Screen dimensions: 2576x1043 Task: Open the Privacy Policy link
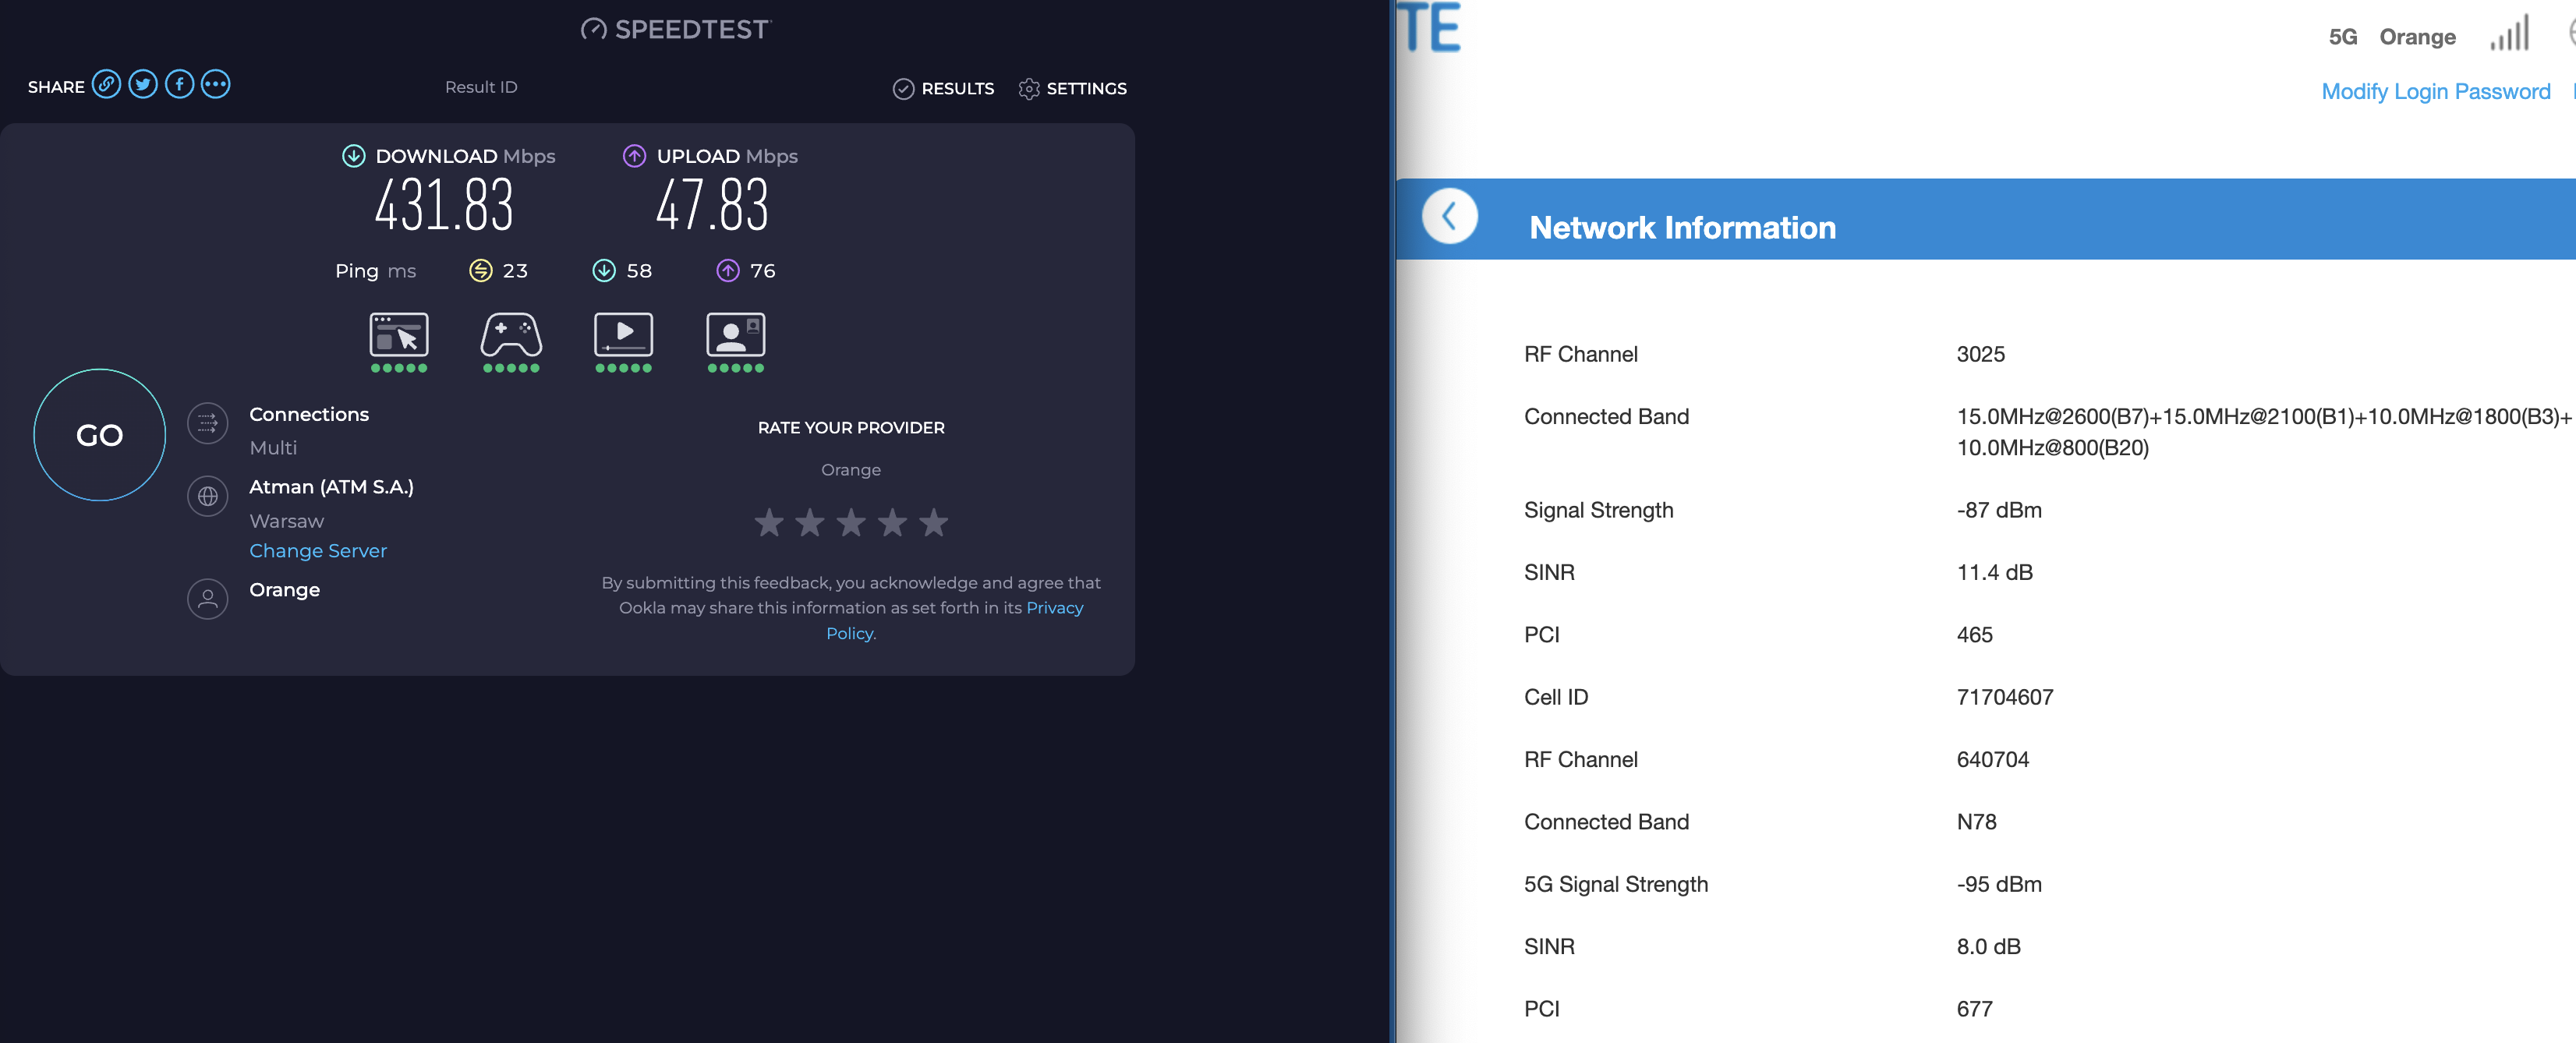(x=1054, y=608)
